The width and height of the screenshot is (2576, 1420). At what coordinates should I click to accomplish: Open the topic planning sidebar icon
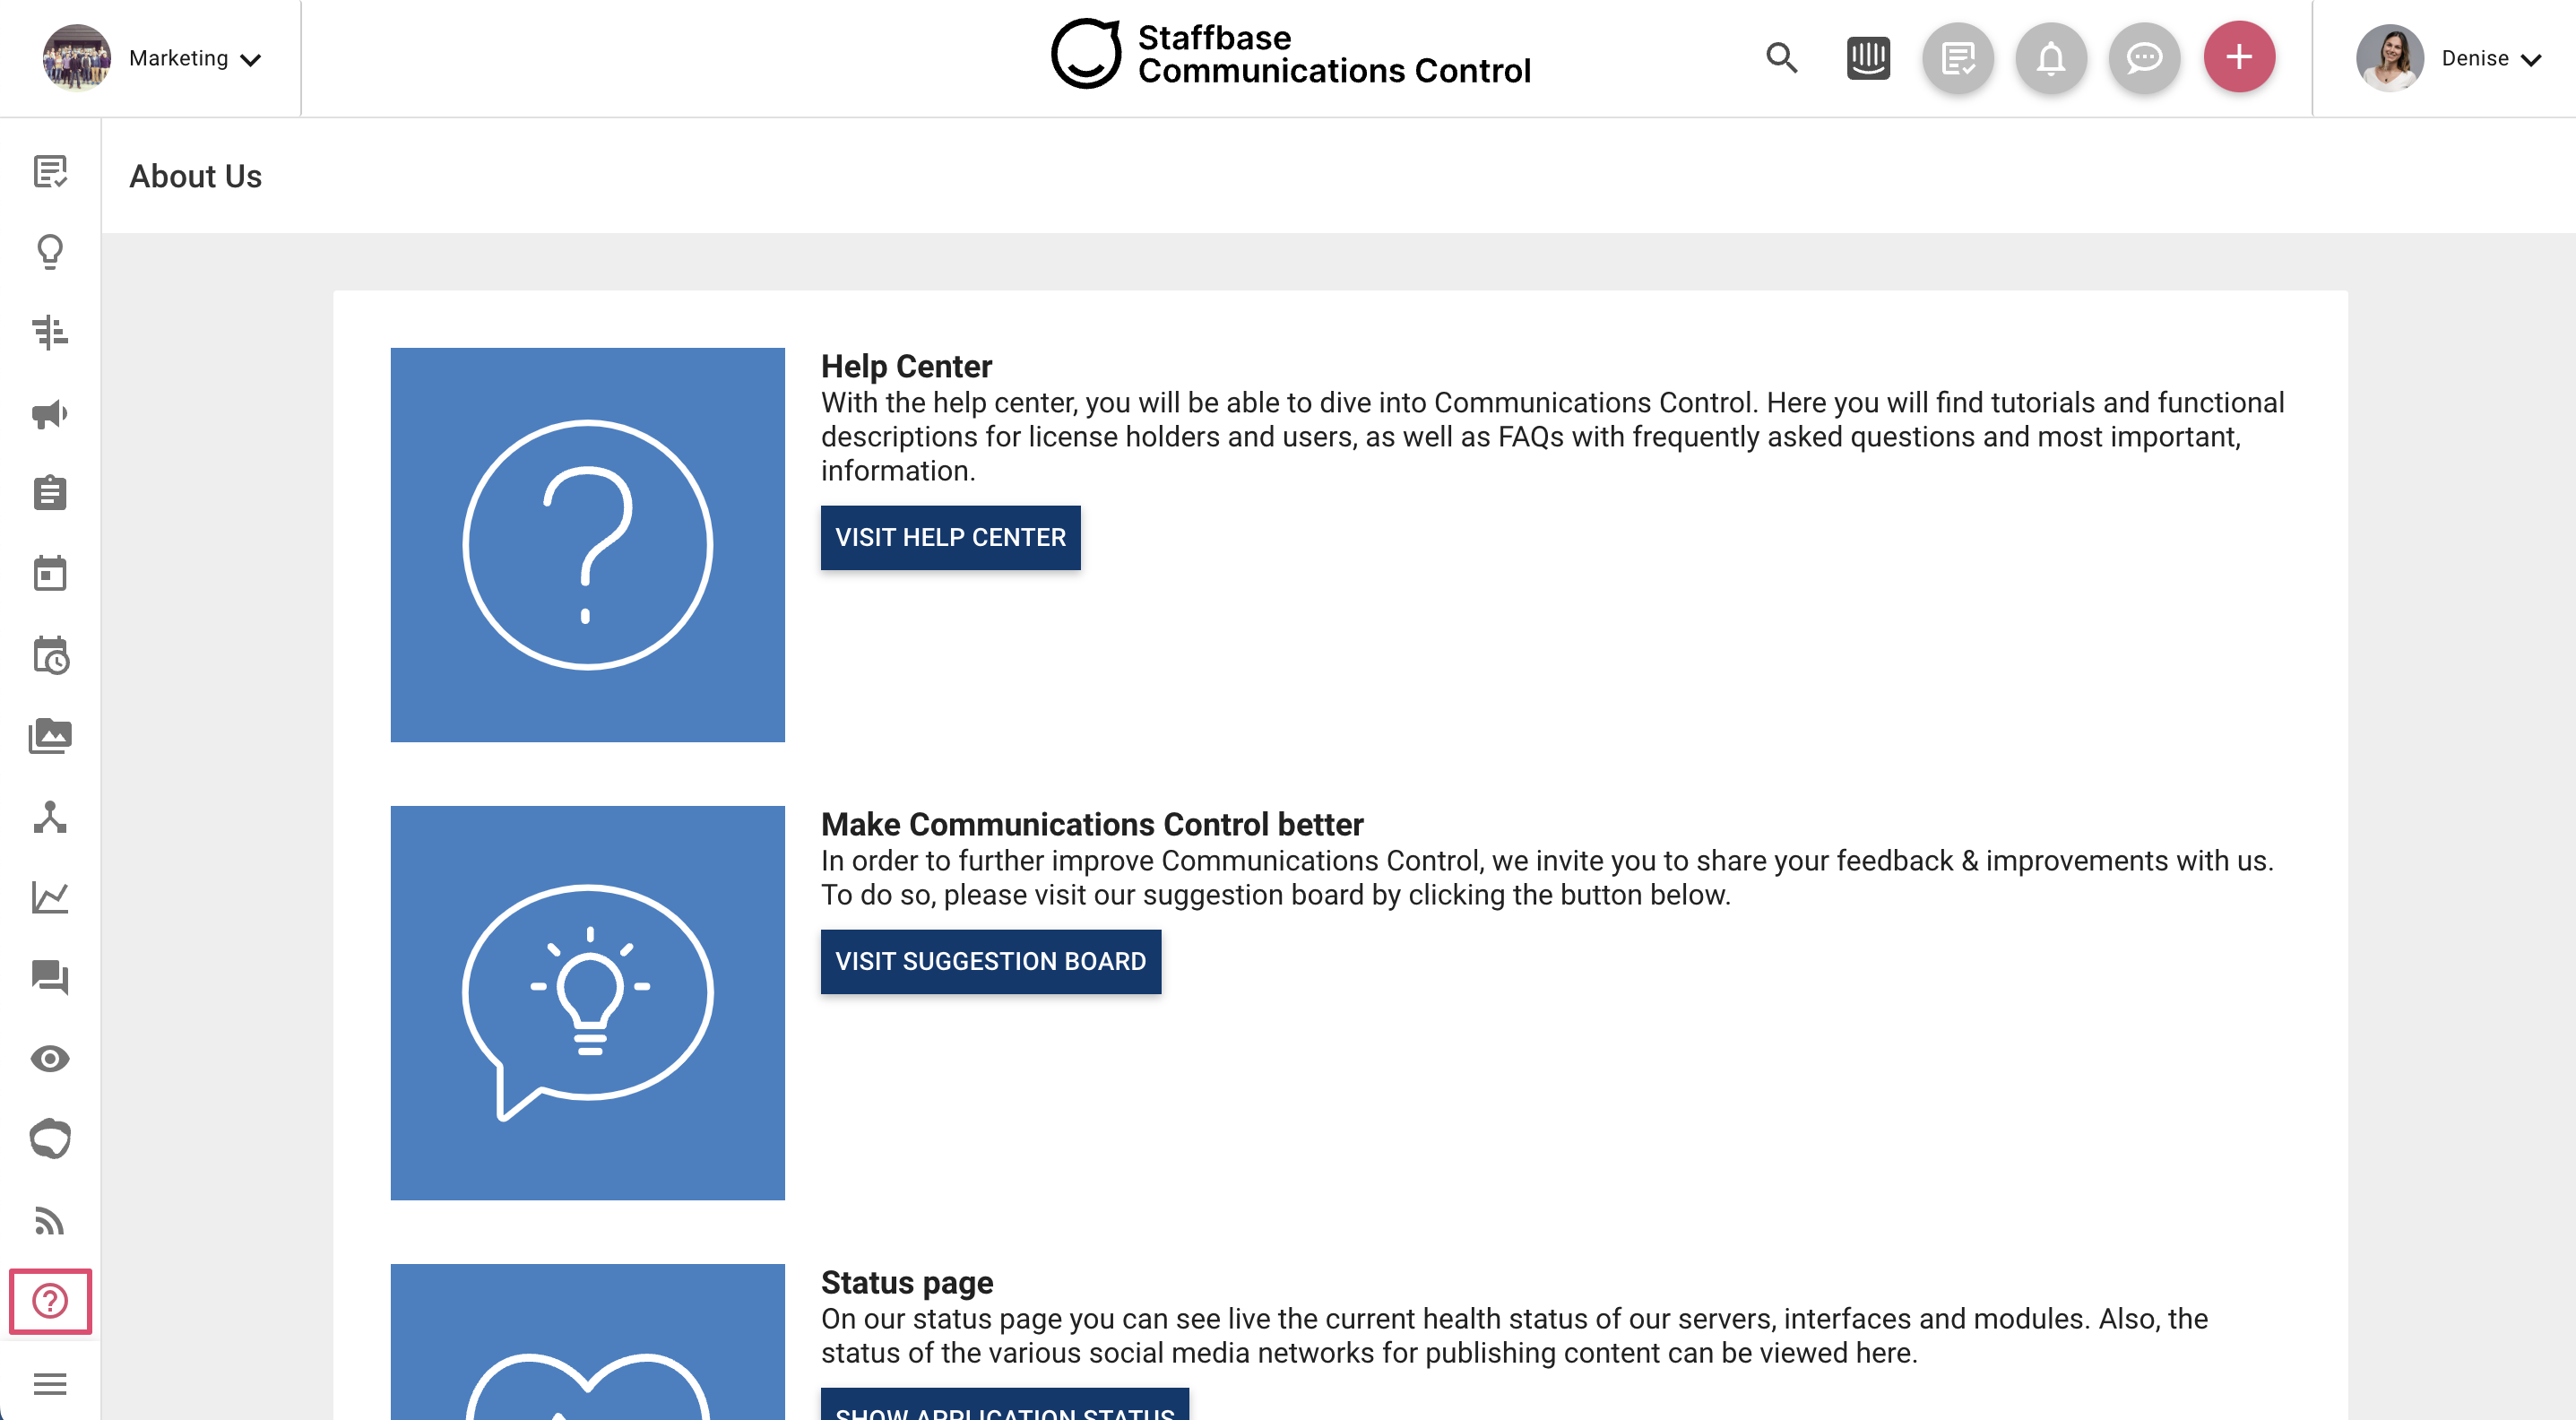tap(50, 332)
